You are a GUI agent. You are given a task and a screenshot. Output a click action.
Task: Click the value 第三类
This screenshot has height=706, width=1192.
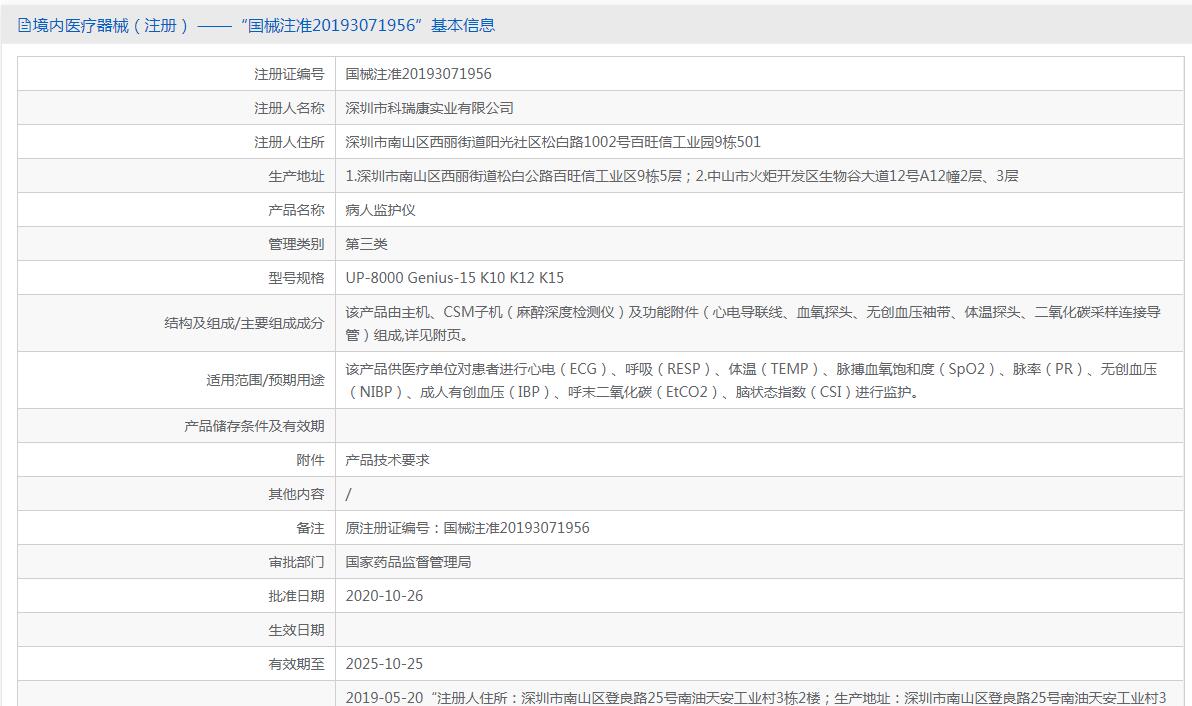pos(366,244)
